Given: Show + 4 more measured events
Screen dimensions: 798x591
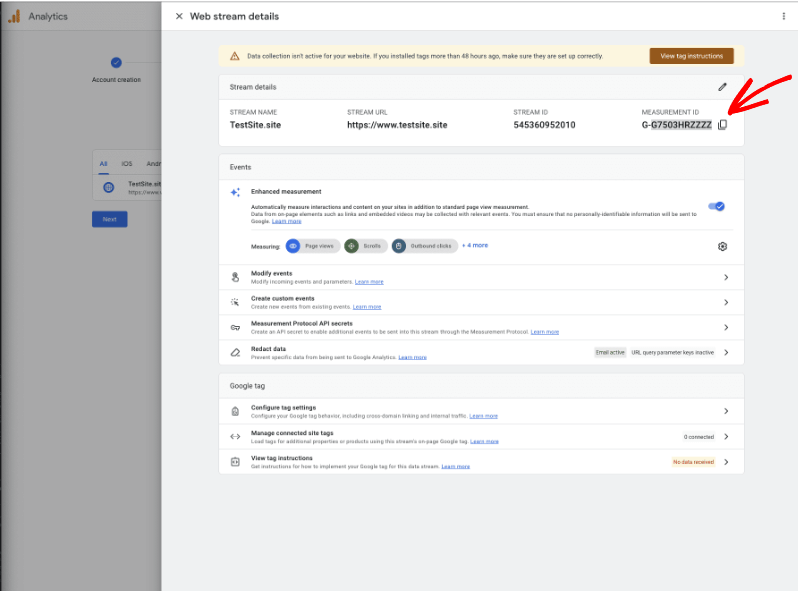Looking at the screenshot, I should tap(475, 245).
